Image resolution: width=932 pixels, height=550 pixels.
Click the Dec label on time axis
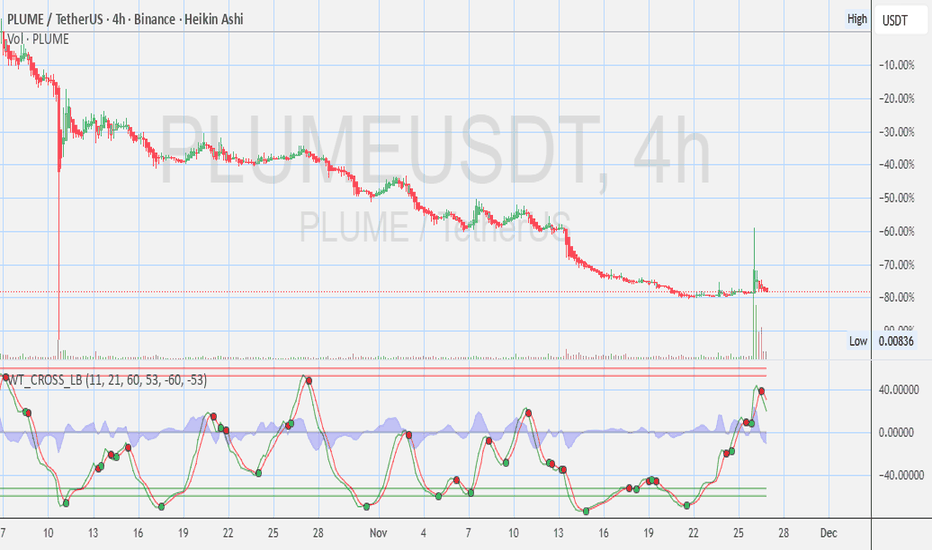(x=829, y=533)
